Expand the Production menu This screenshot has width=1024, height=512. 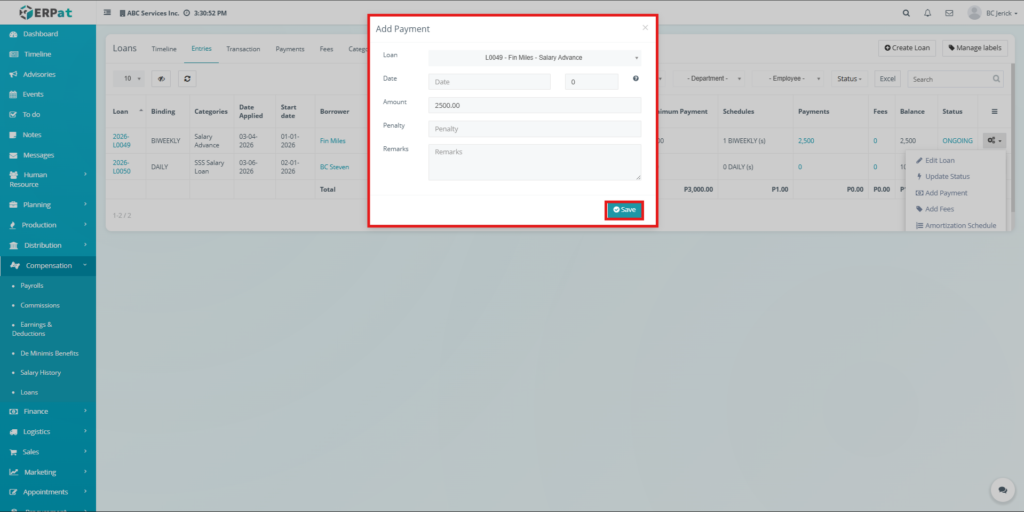click(x=48, y=225)
